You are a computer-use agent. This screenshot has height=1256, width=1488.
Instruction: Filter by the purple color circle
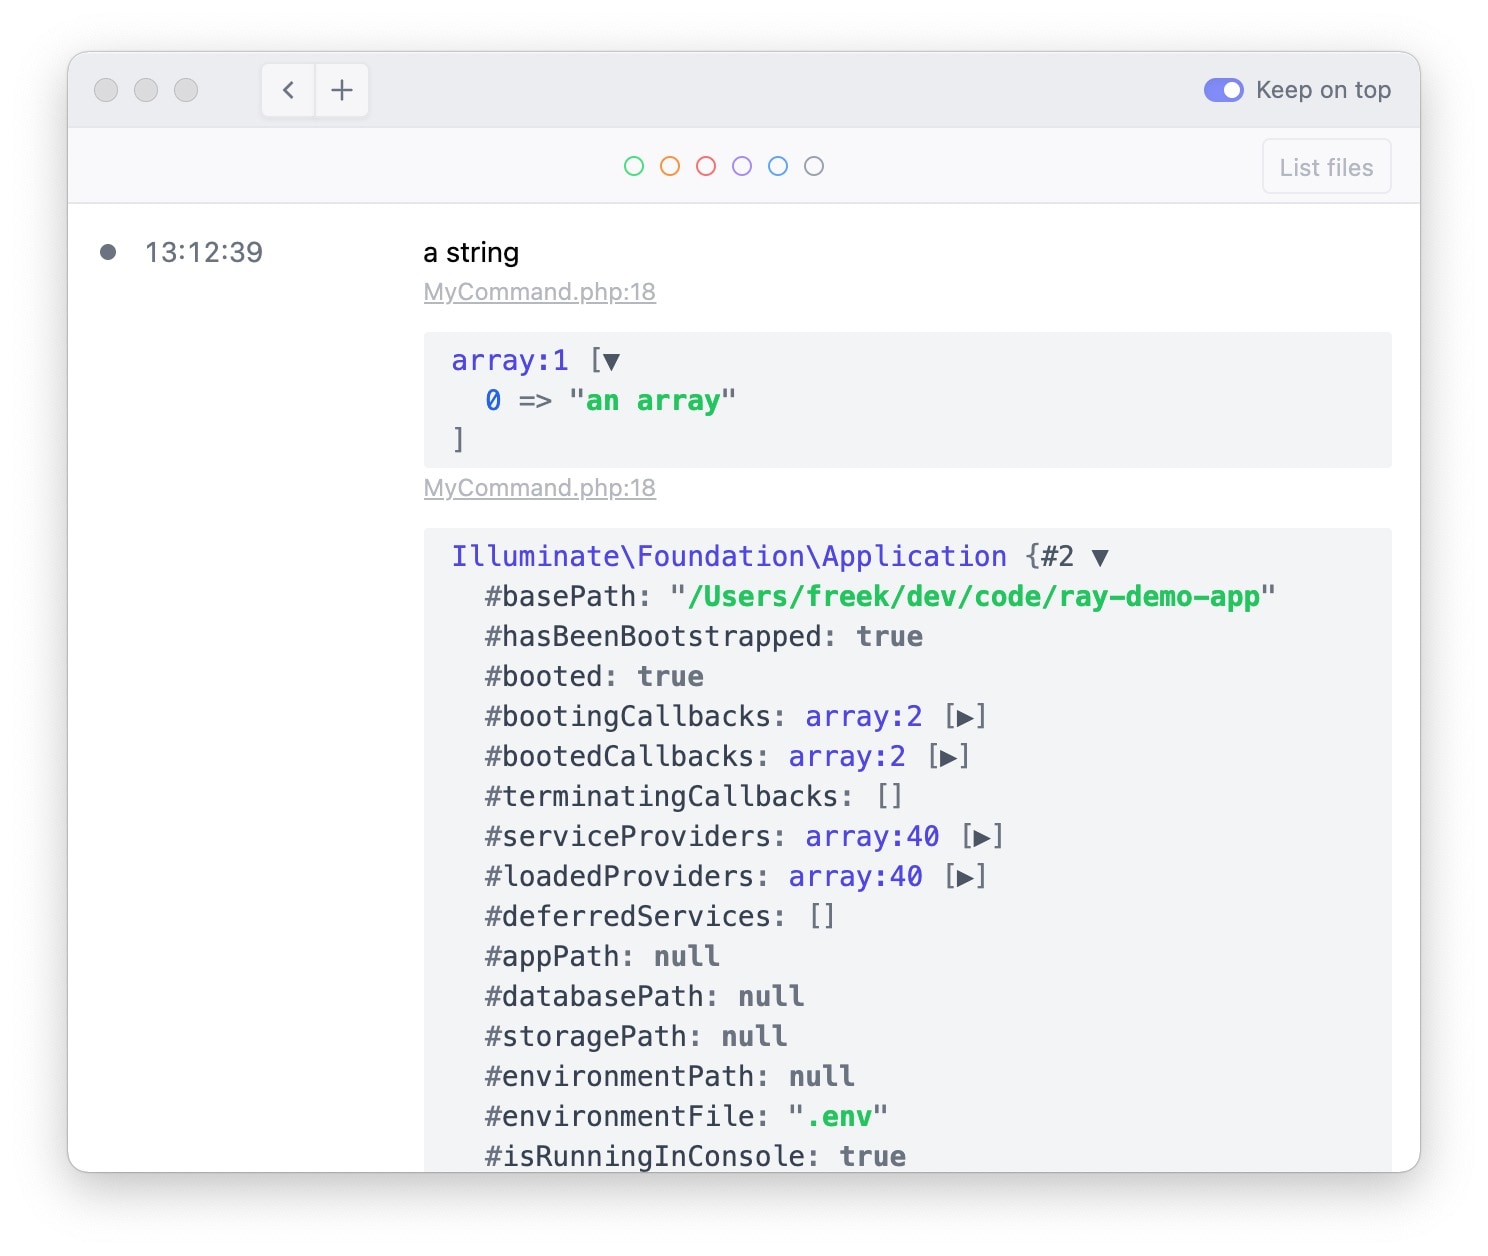[x=742, y=166]
